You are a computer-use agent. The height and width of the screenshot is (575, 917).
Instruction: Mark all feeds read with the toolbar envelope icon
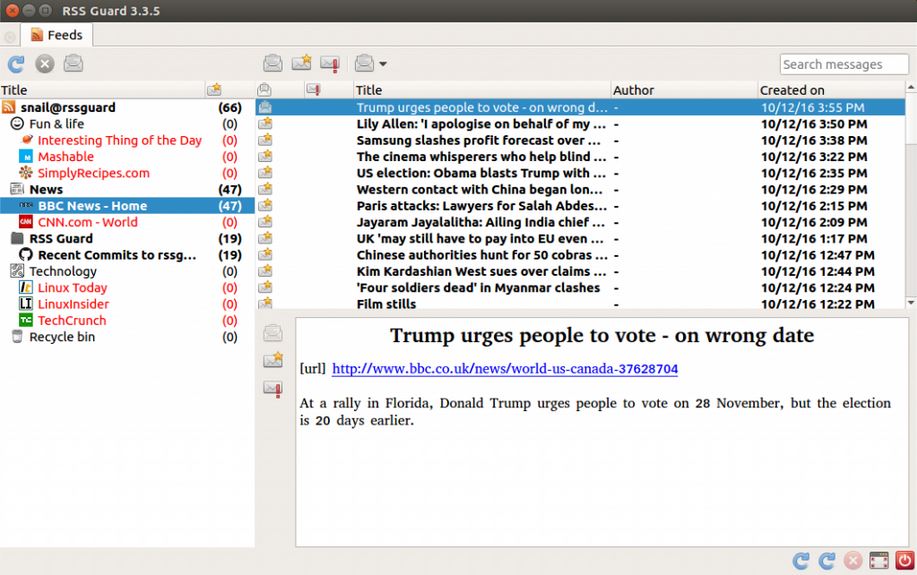tap(73, 63)
